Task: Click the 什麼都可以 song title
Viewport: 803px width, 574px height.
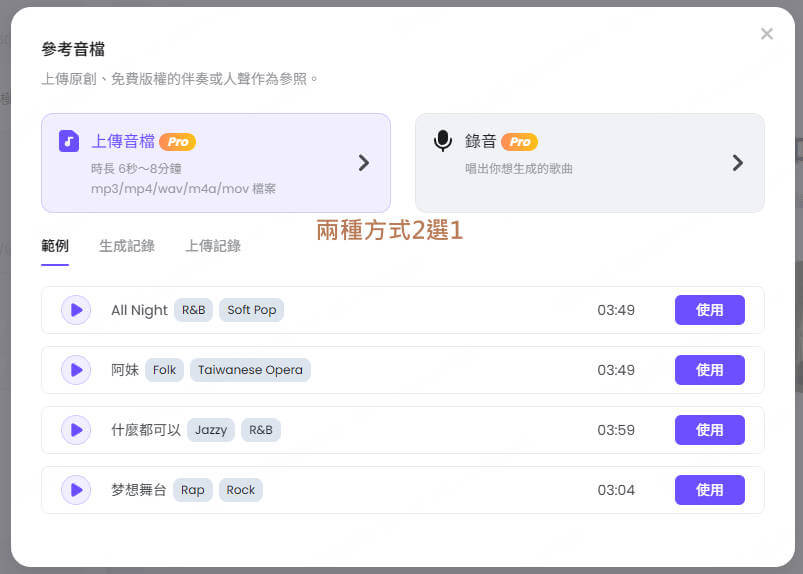Action: 146,430
